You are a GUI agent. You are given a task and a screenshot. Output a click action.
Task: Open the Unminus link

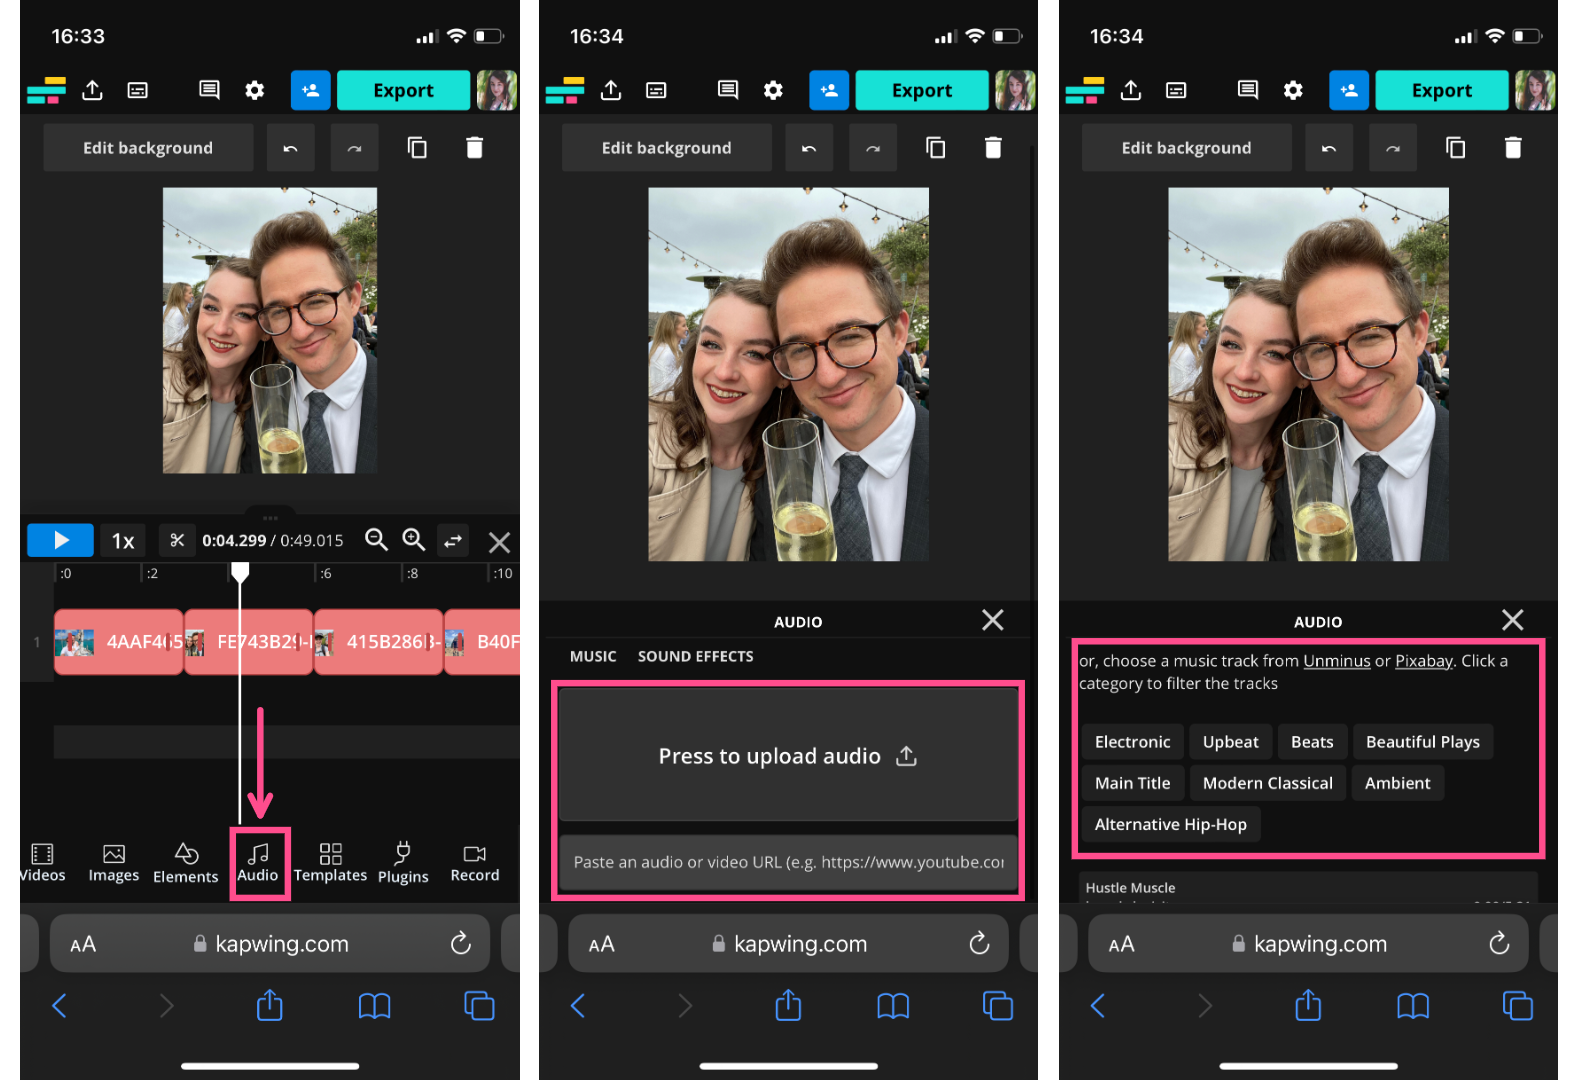[1336, 661]
